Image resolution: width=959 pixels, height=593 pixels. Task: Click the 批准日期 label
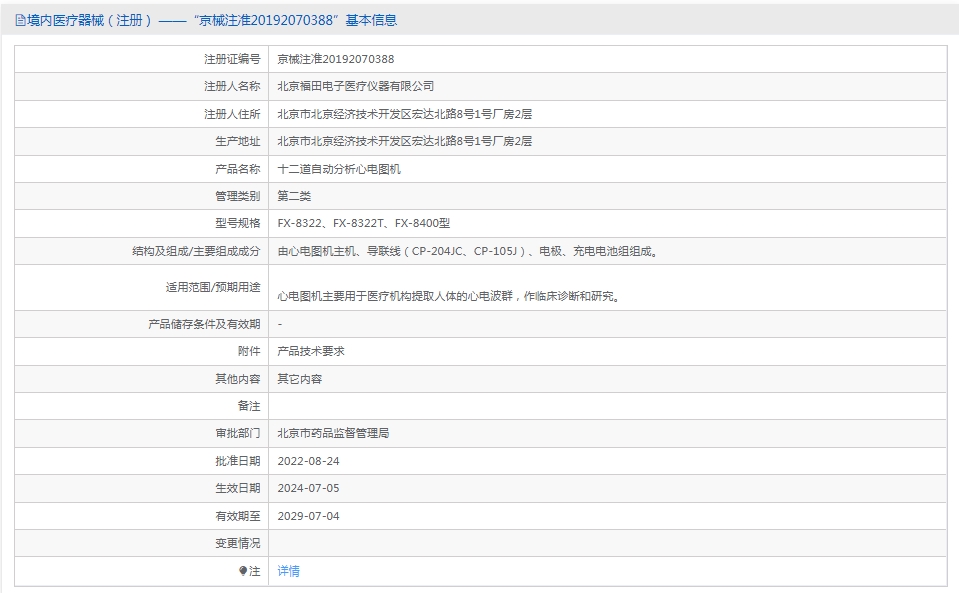click(237, 462)
